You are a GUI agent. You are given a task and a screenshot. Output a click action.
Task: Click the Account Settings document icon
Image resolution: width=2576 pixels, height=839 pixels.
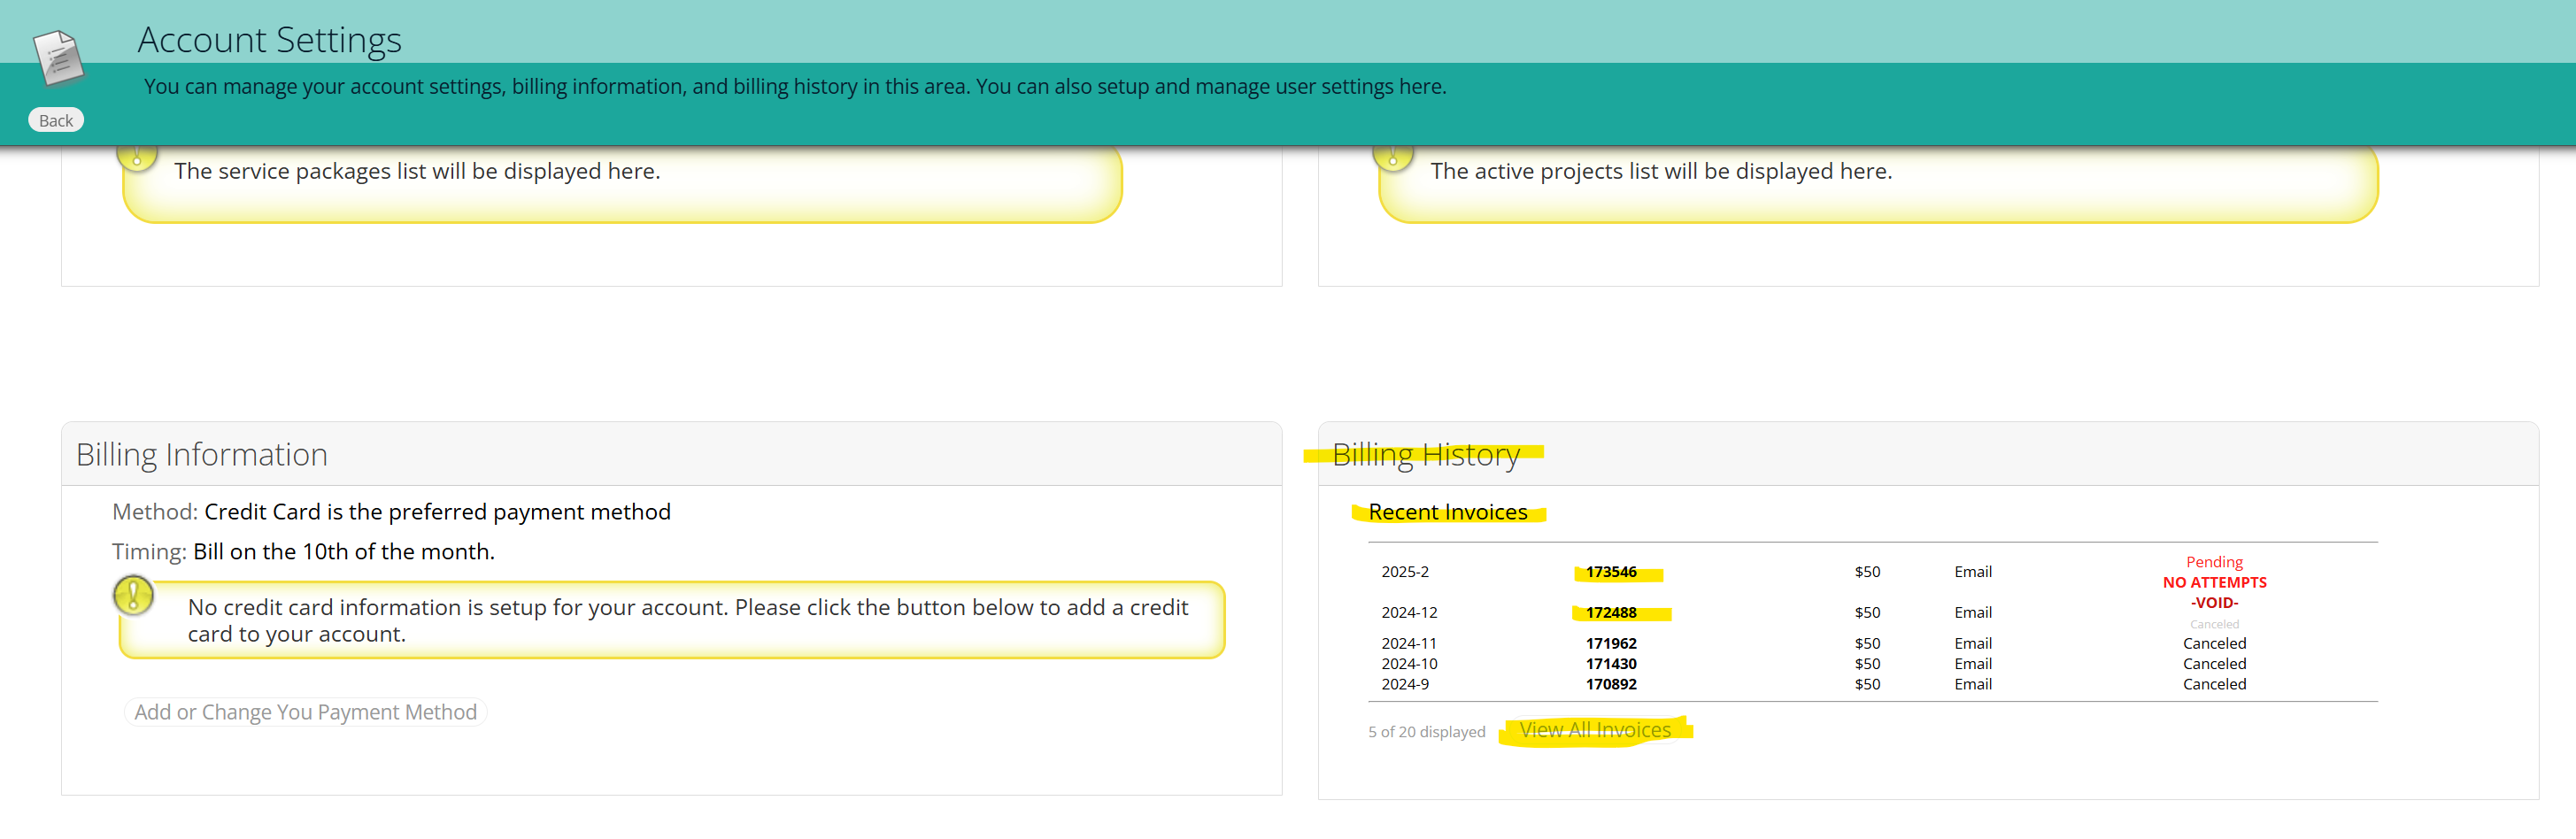click(x=58, y=57)
